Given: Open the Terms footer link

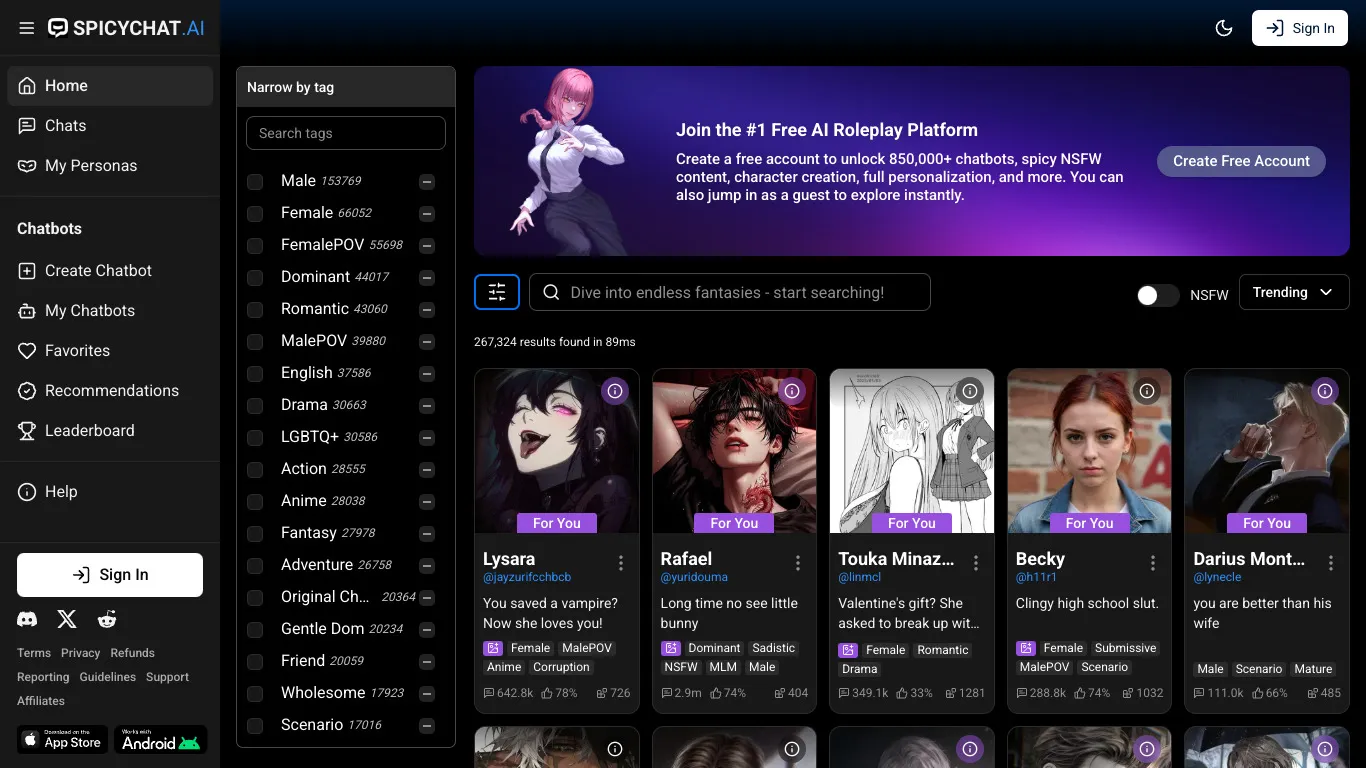Looking at the screenshot, I should 34,653.
